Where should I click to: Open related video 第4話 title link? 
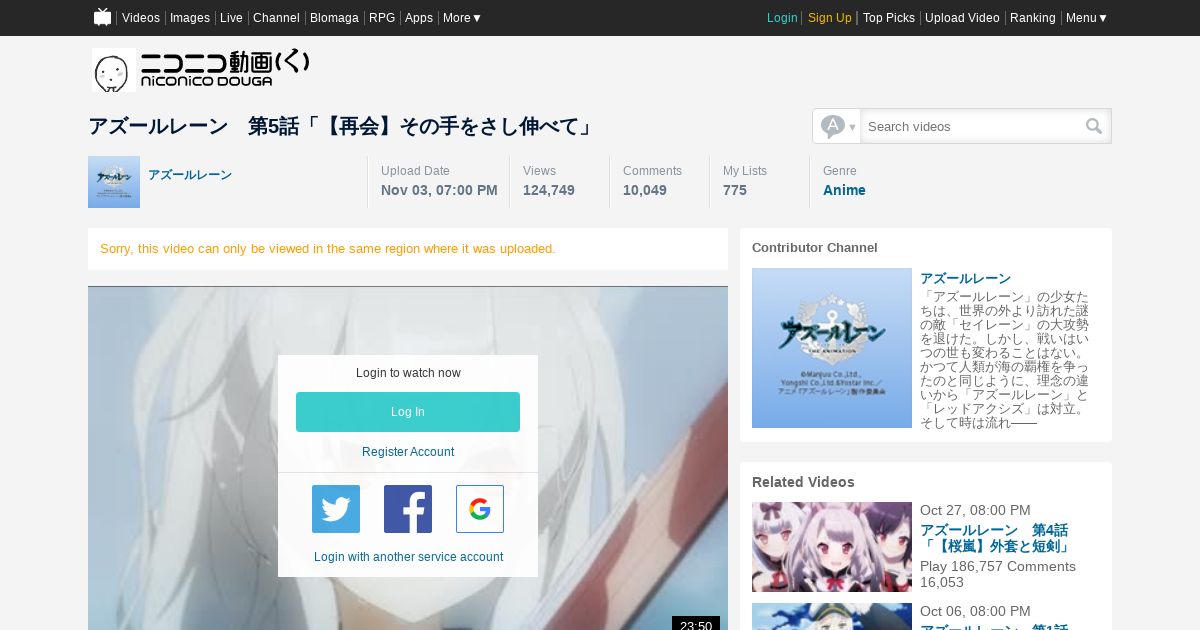[x=995, y=538]
